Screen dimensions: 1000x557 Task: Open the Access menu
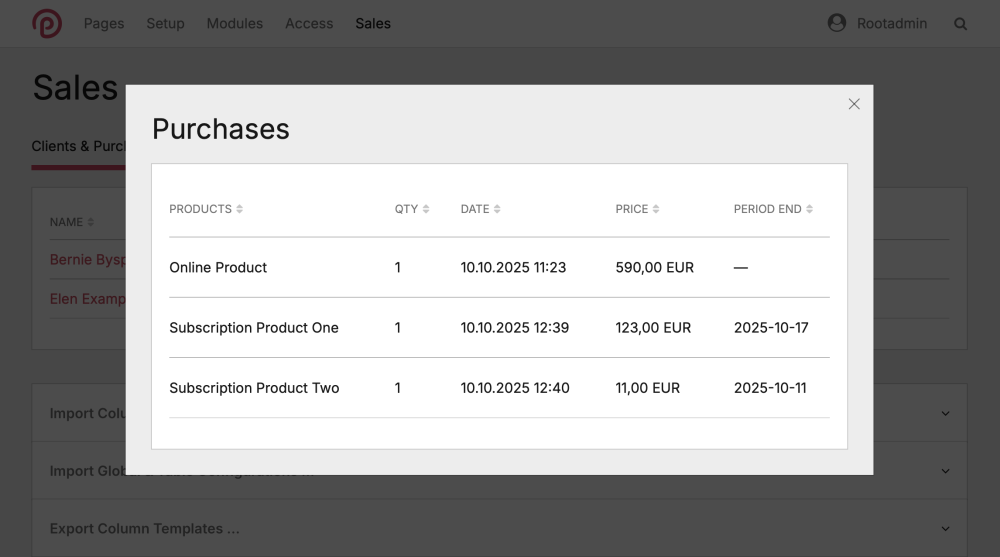[x=309, y=23]
